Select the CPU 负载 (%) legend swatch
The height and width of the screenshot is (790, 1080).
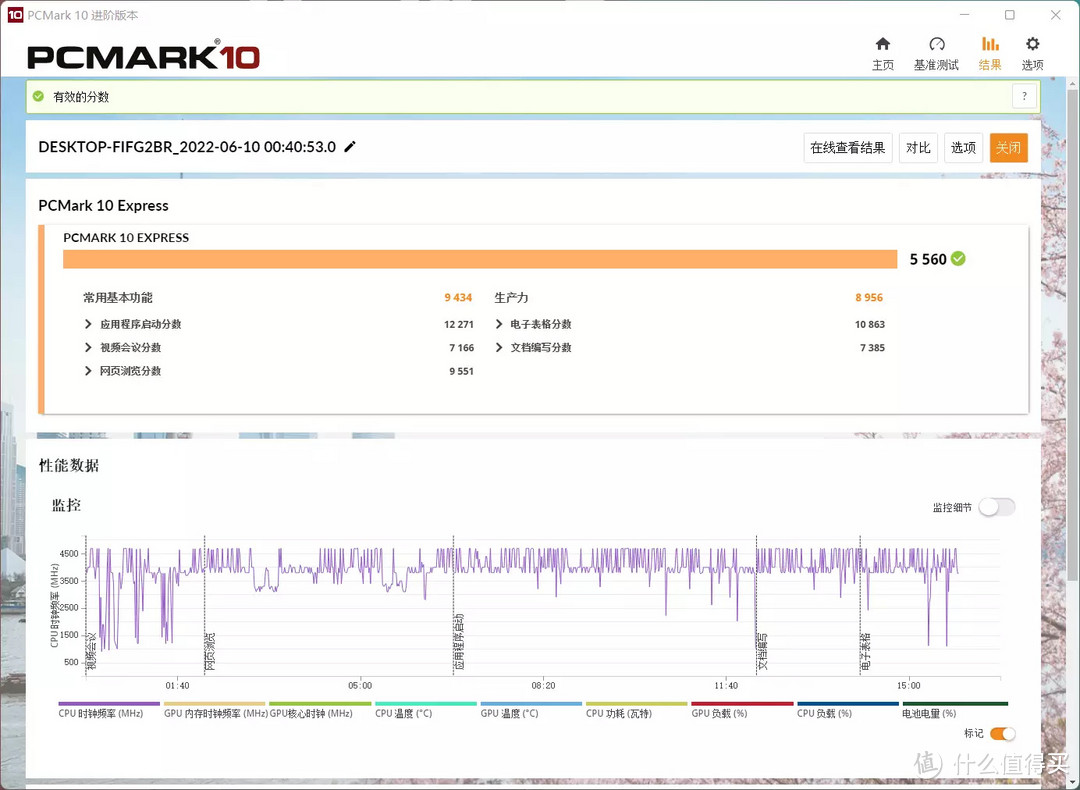click(x=848, y=704)
